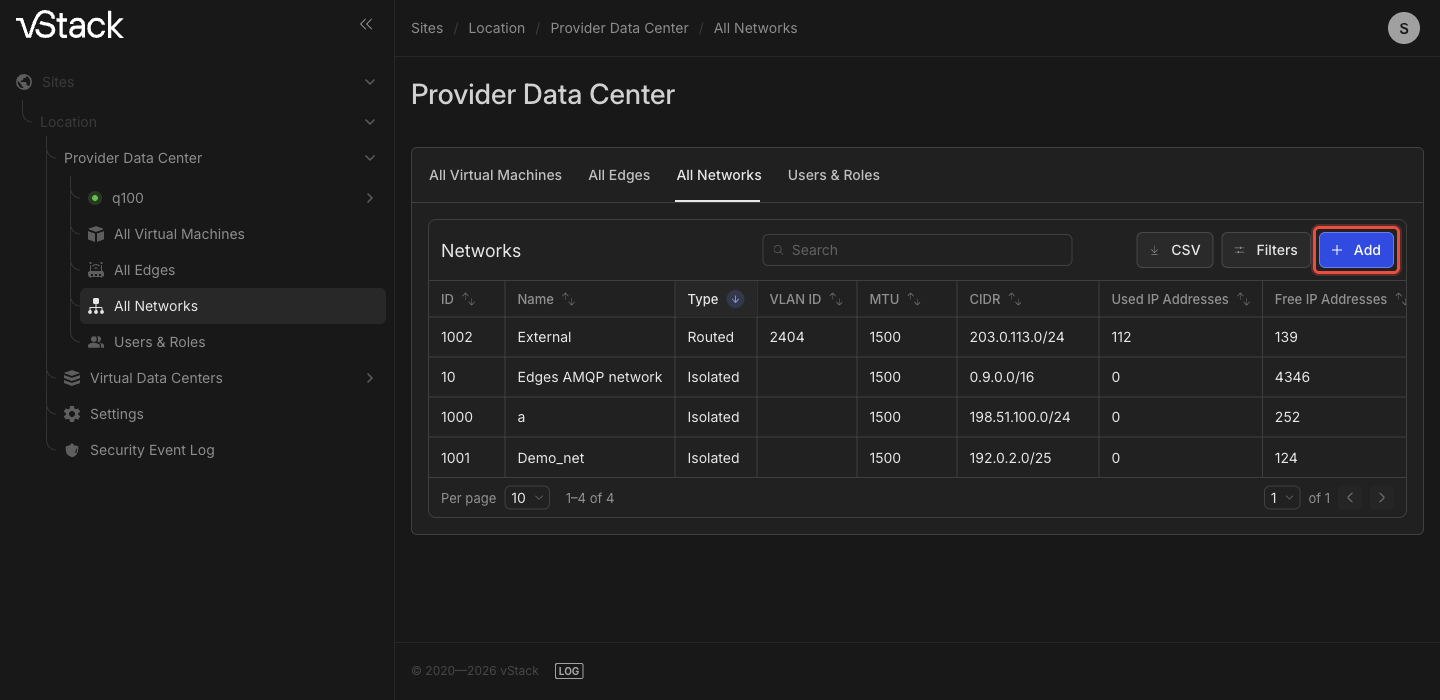Viewport: 1440px width, 700px height.
Task: Click free IP count 4346
Action: pos(1292,377)
